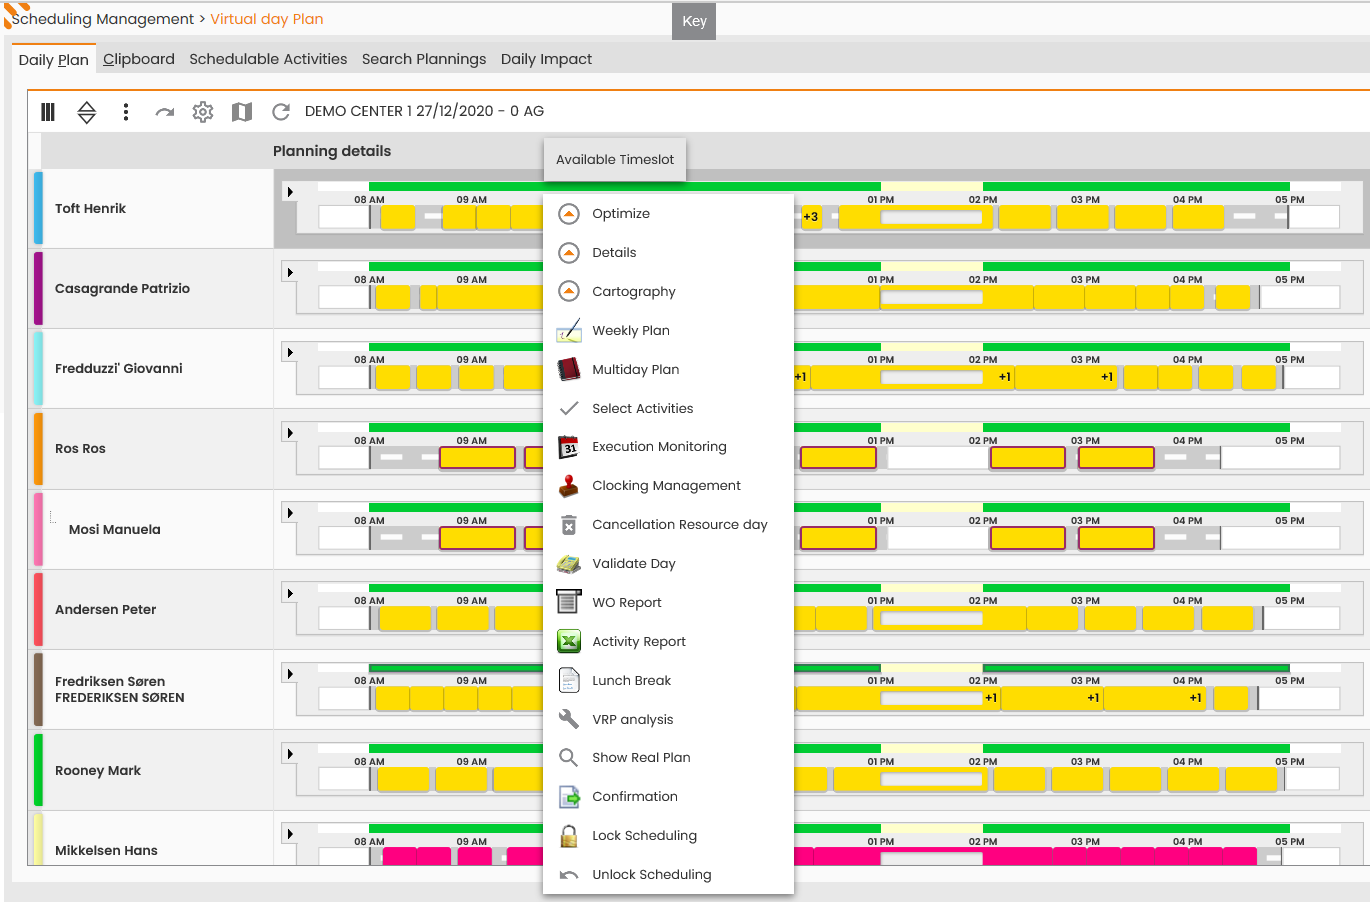
Task: Expand Toft Henrik's plan row arrow
Action: pos(290,192)
